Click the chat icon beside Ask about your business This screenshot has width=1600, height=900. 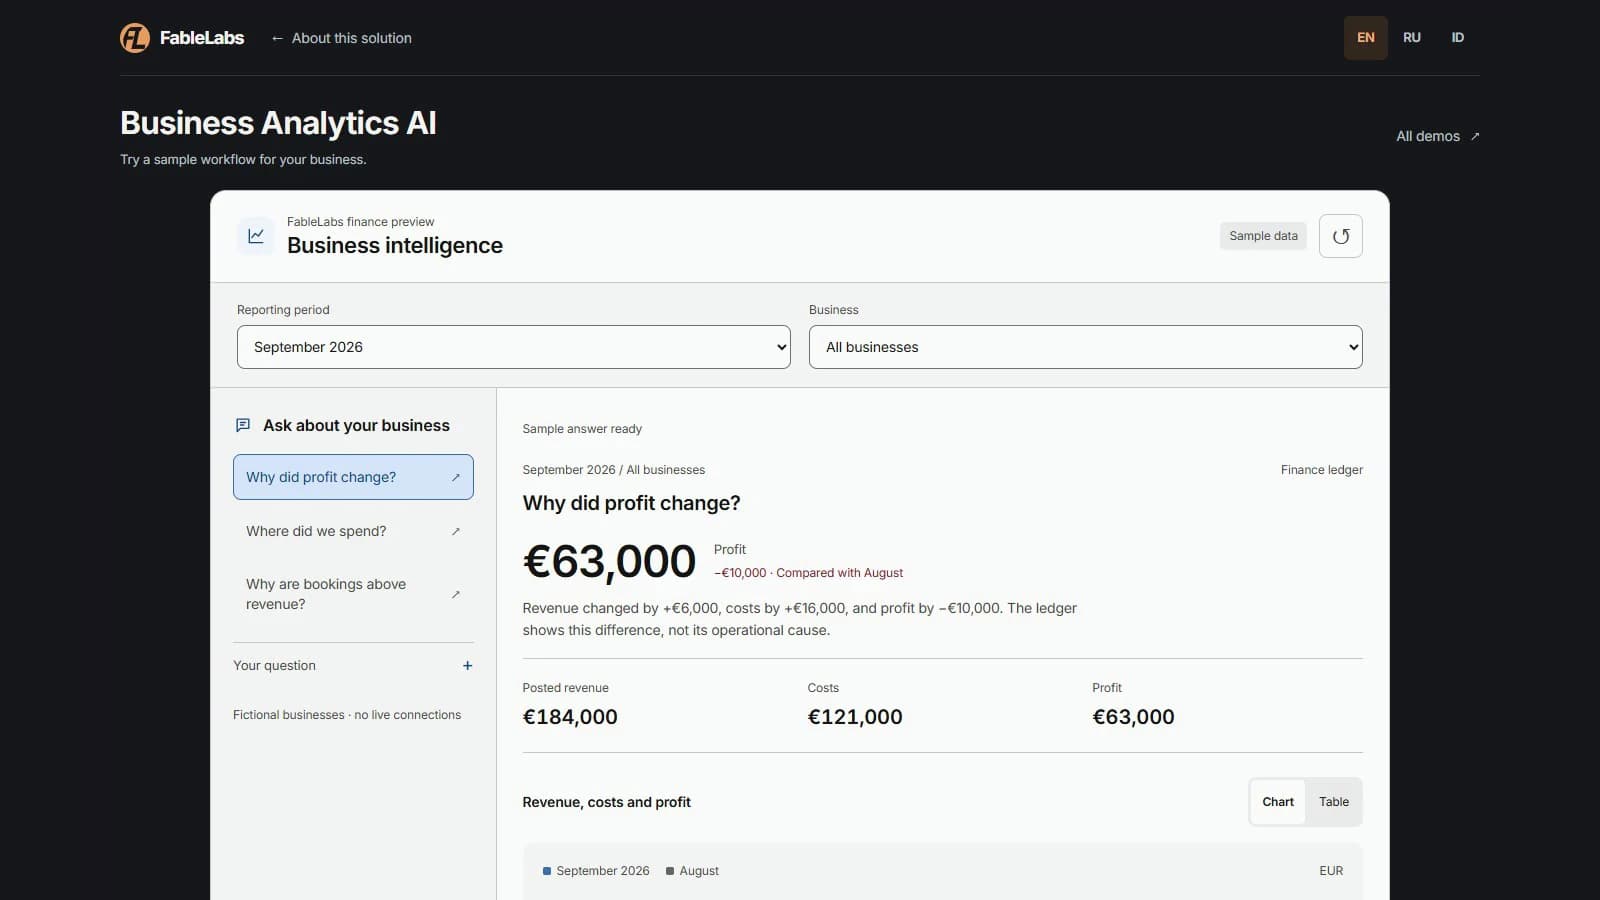(x=243, y=425)
